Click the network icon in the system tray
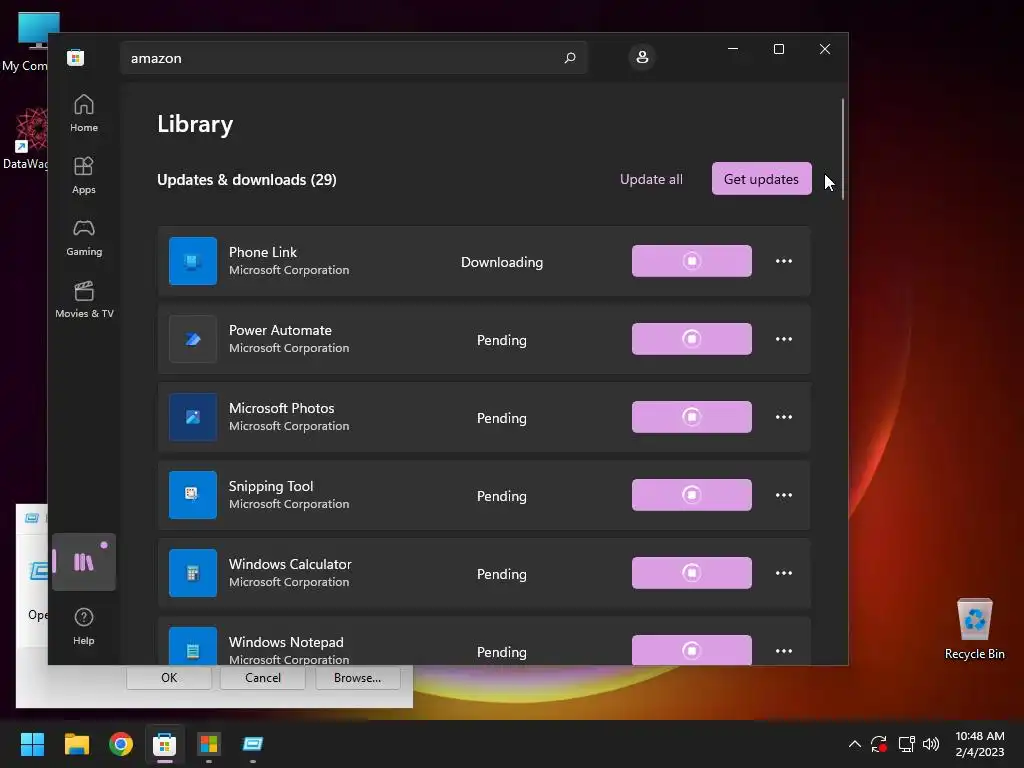 906,744
